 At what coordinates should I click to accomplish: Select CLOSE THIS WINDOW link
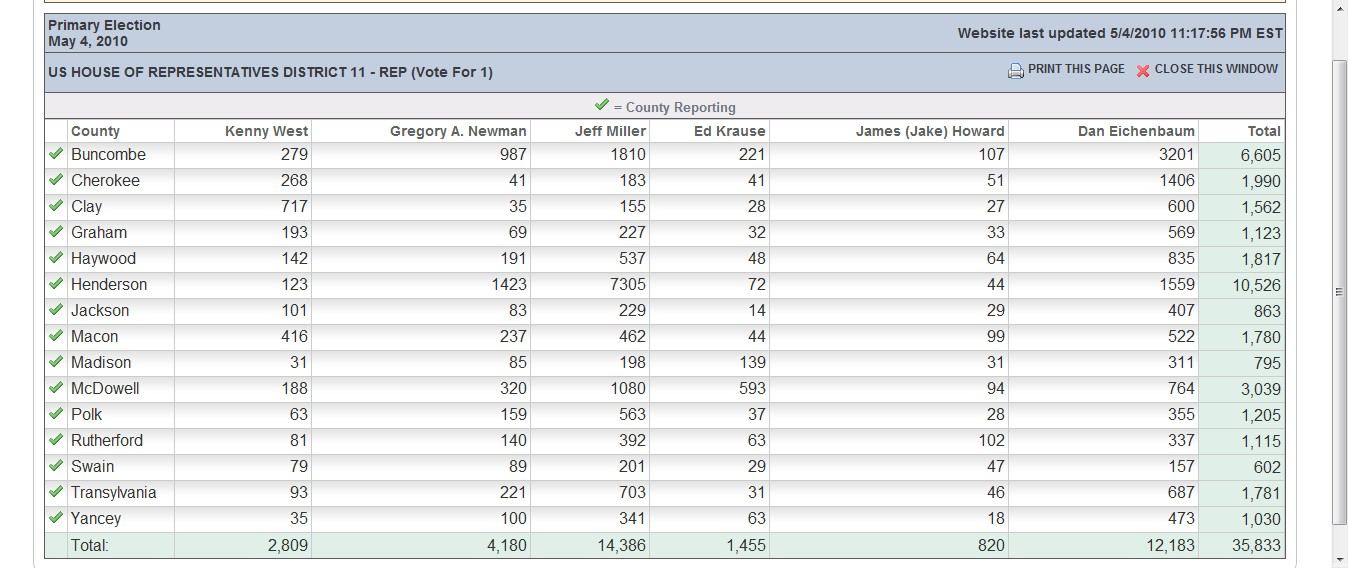point(1216,69)
